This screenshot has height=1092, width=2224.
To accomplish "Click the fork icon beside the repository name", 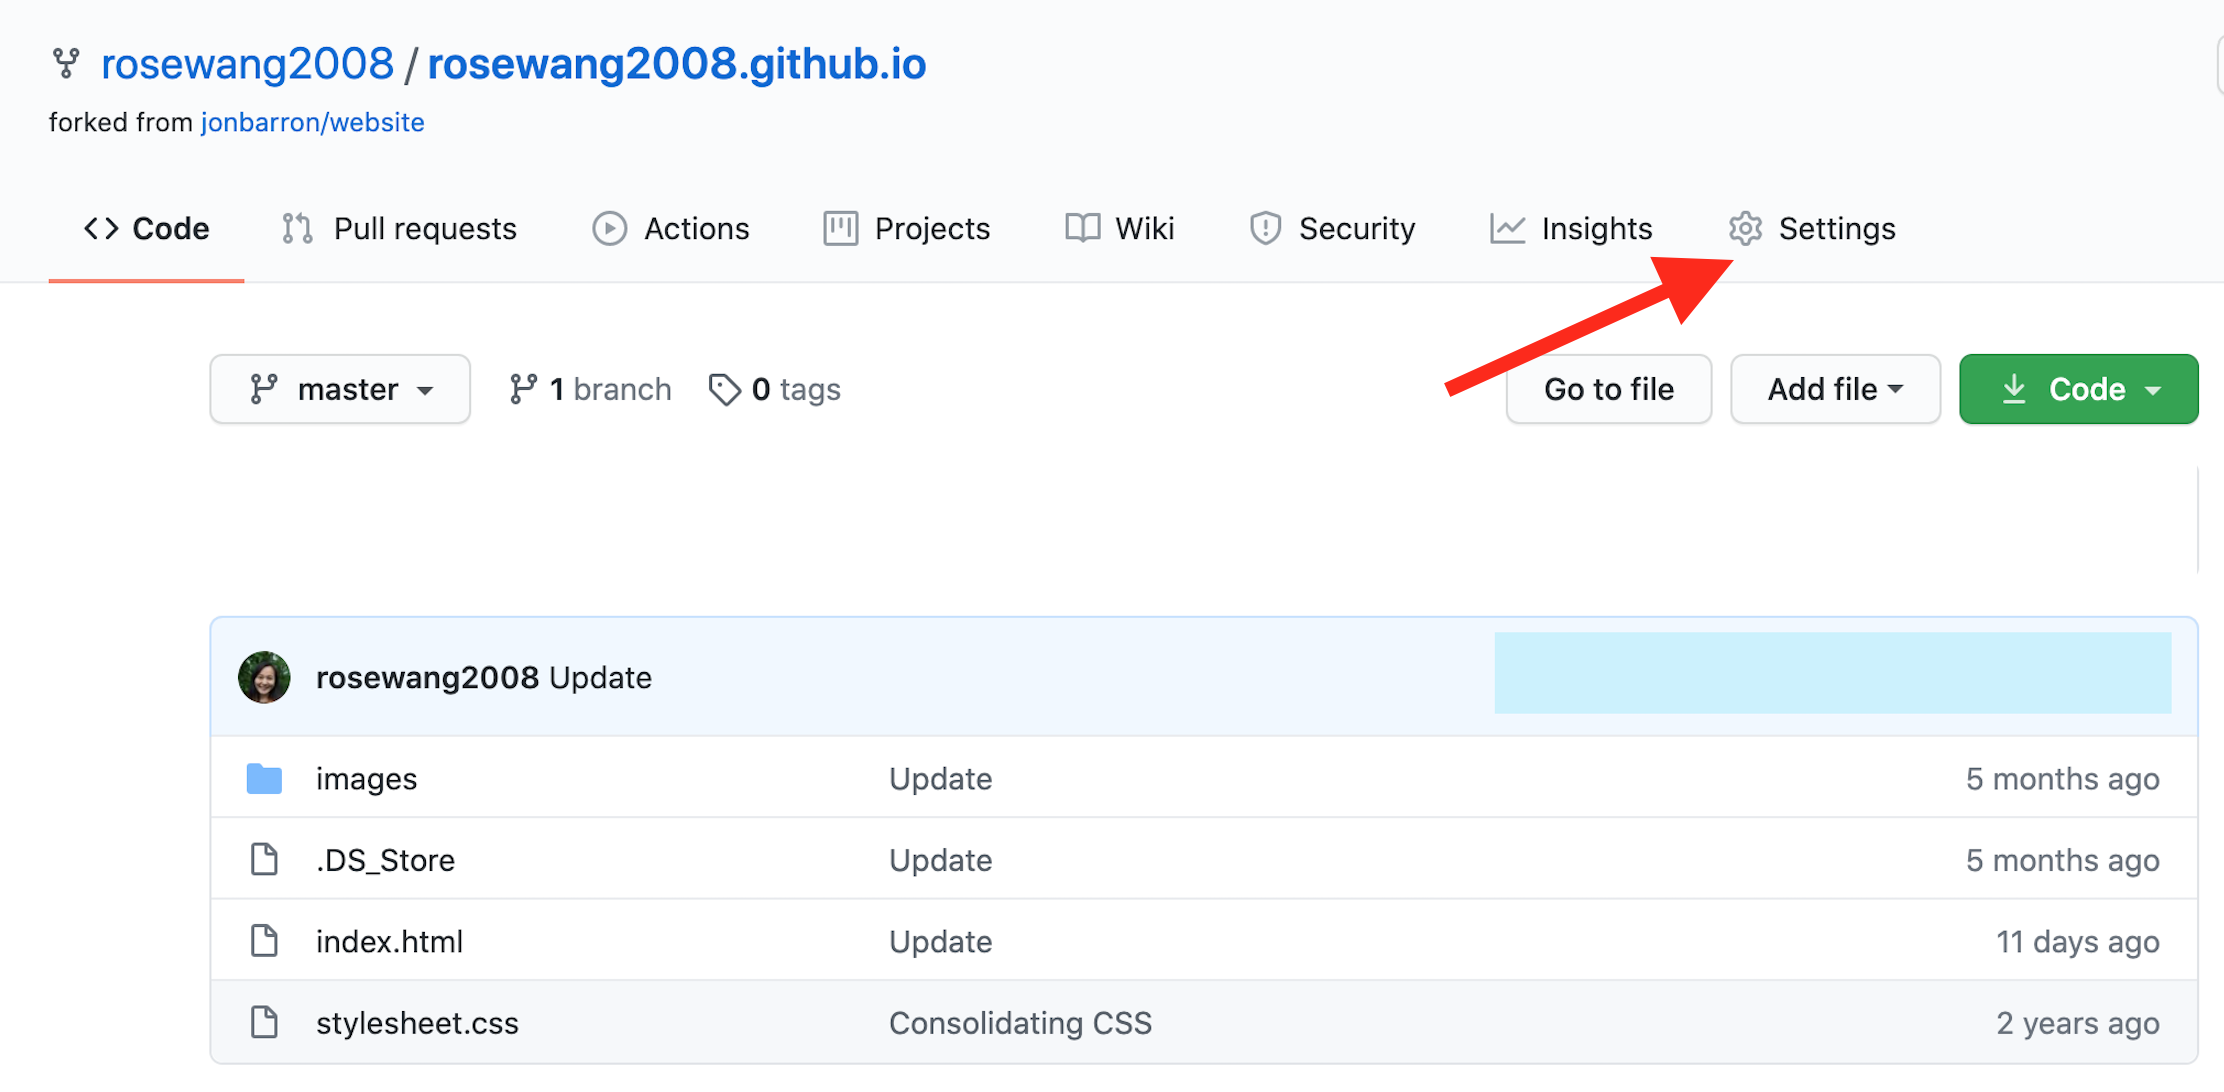I will (66, 64).
